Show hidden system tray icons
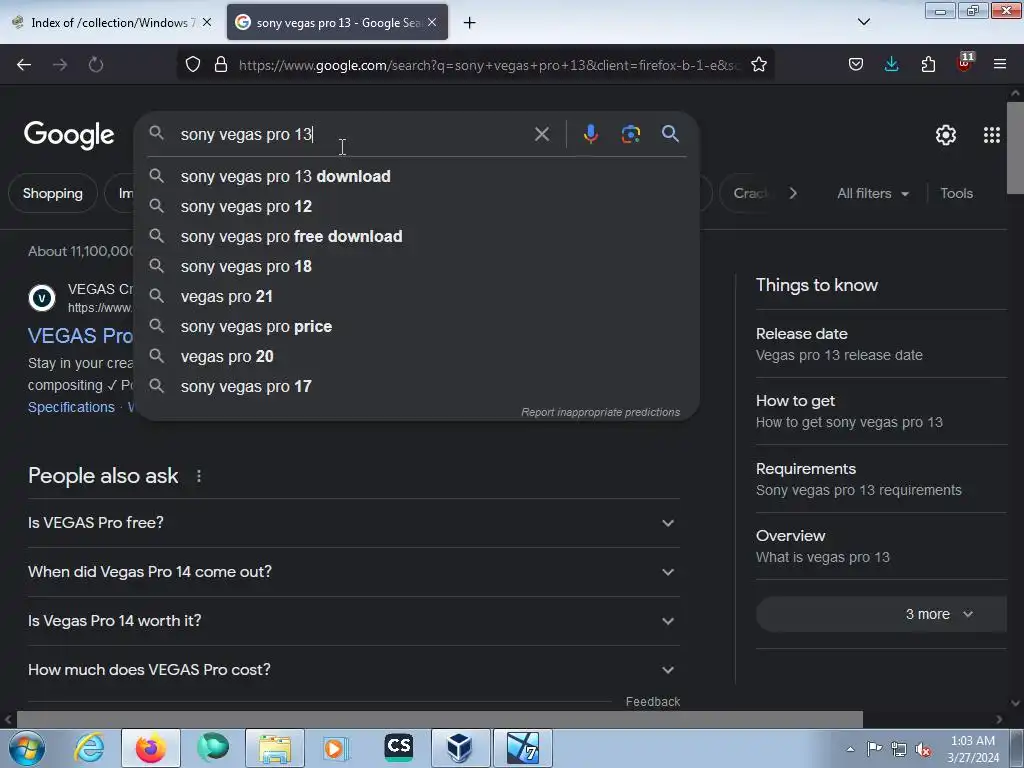 pyautogui.click(x=850, y=750)
